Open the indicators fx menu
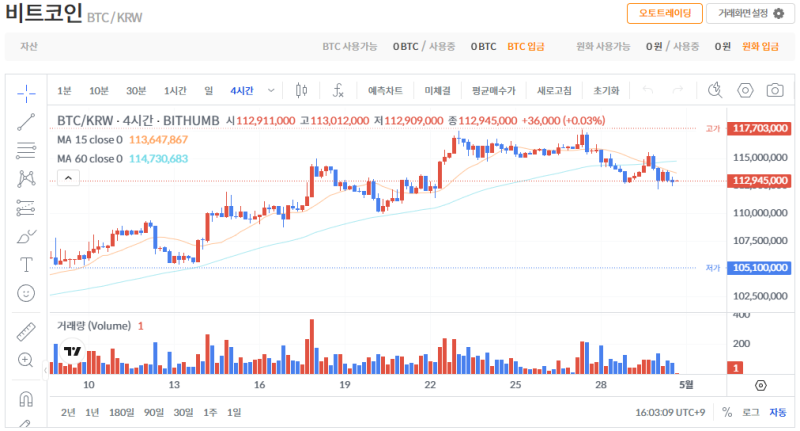The width and height of the screenshot is (800, 431). 338,91
